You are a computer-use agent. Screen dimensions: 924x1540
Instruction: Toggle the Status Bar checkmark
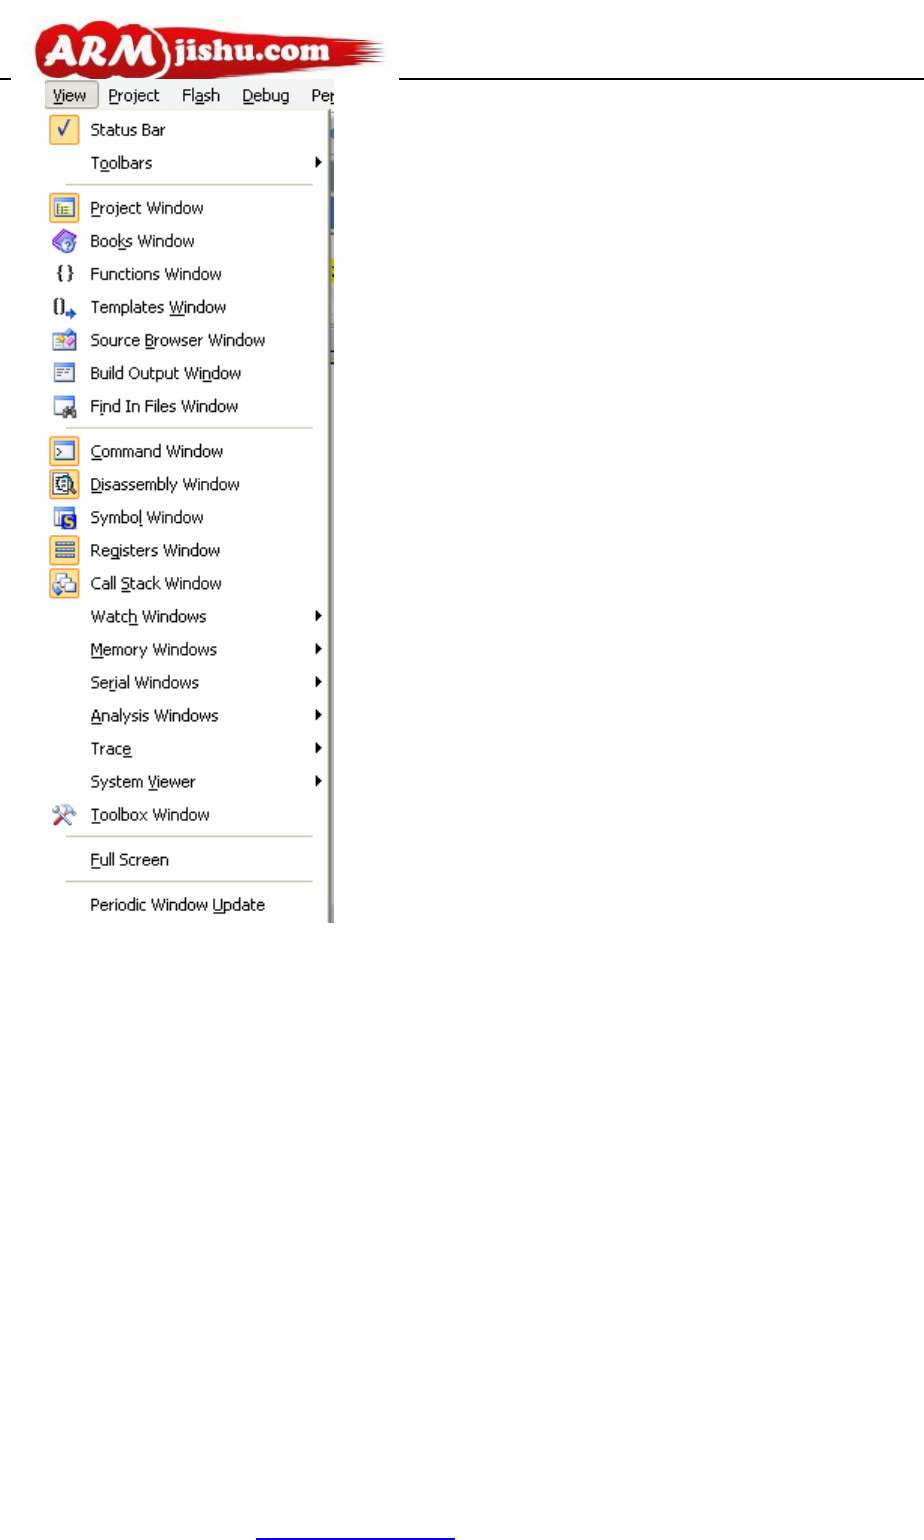64,130
